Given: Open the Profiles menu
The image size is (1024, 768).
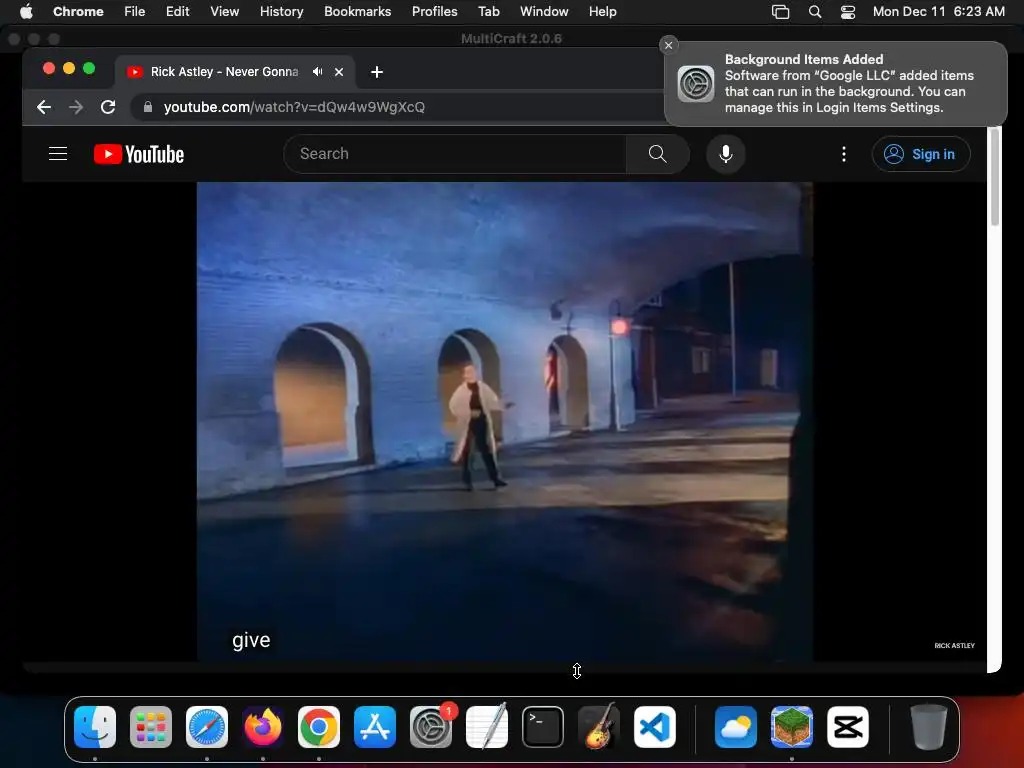Looking at the screenshot, I should coord(434,11).
